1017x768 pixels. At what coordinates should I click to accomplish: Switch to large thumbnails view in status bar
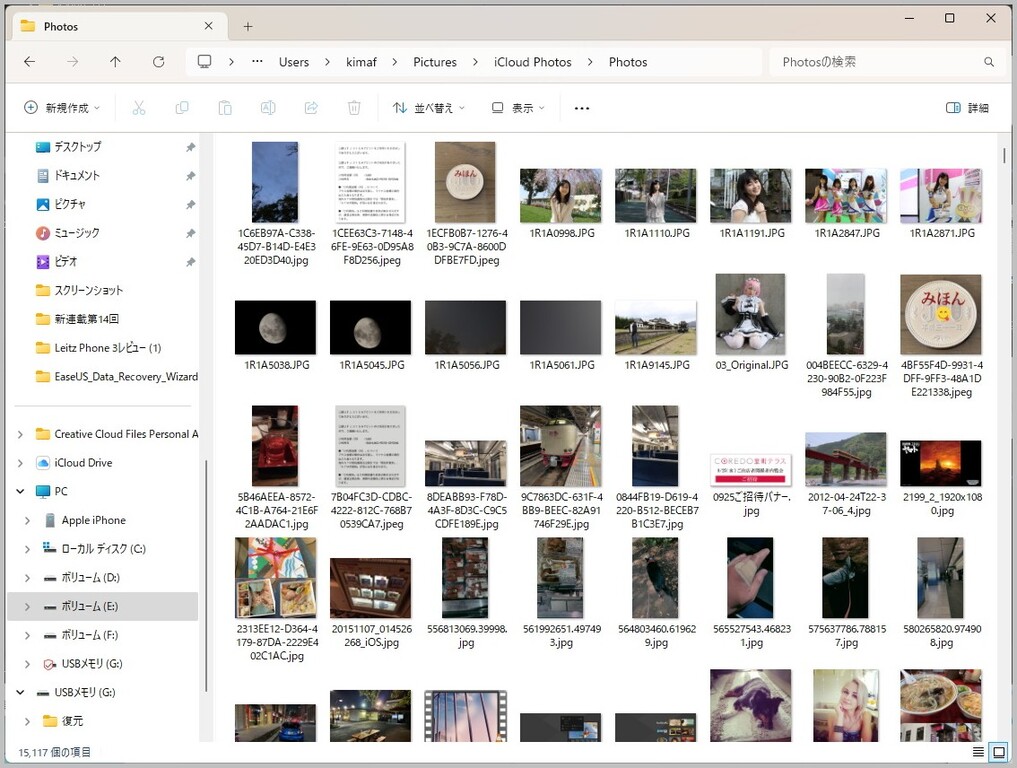[999, 752]
